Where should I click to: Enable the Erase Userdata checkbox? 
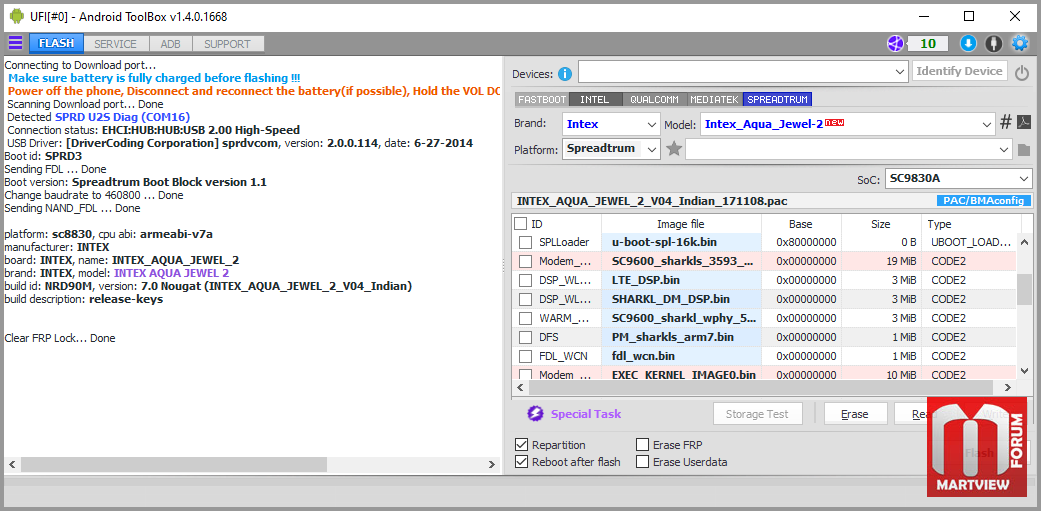click(643, 462)
